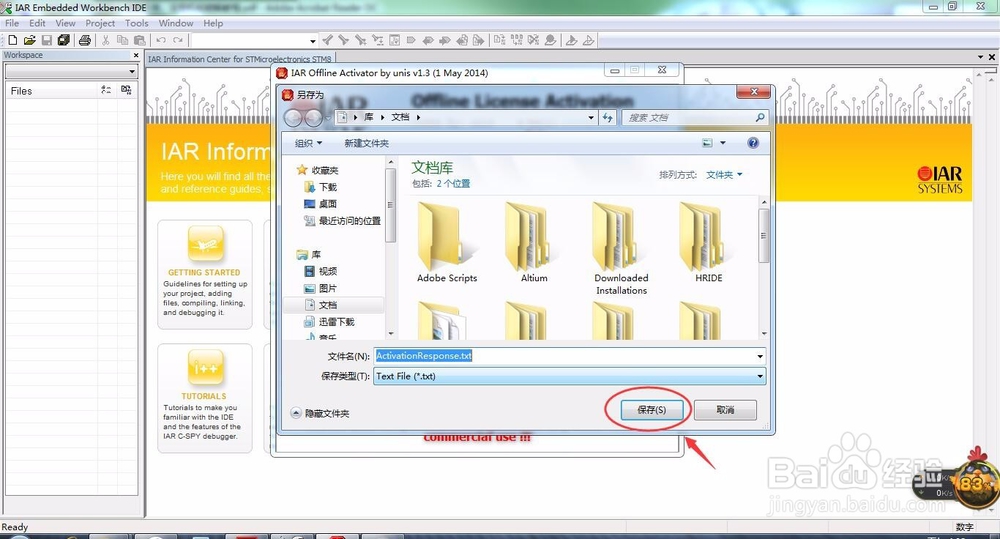The width and height of the screenshot is (1000, 539).
Task: Click the Back arrow in the Save As dialog
Action: [294, 118]
